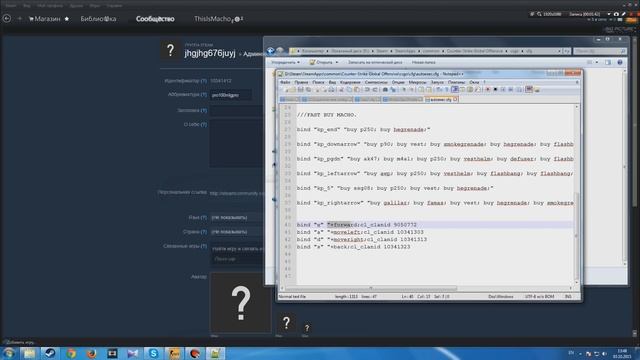Click Новая папка in the Explorer toolbar
The height and width of the screenshot is (360, 640).
[423, 62]
